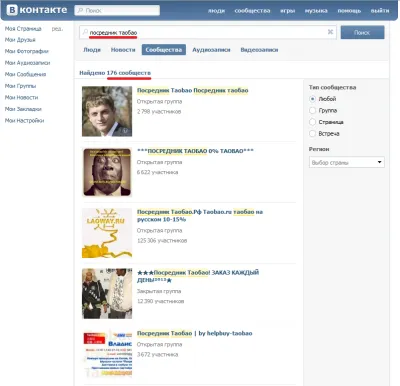
Task: Open Посредник Таобао! ЗАКАЗ КАЖДЫЙ ДЕНЬ link
Action: (x=198, y=276)
